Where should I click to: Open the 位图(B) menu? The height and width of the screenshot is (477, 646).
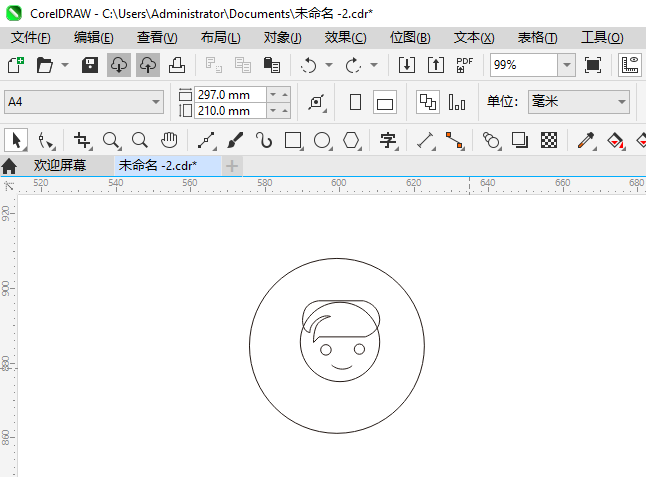(x=410, y=38)
